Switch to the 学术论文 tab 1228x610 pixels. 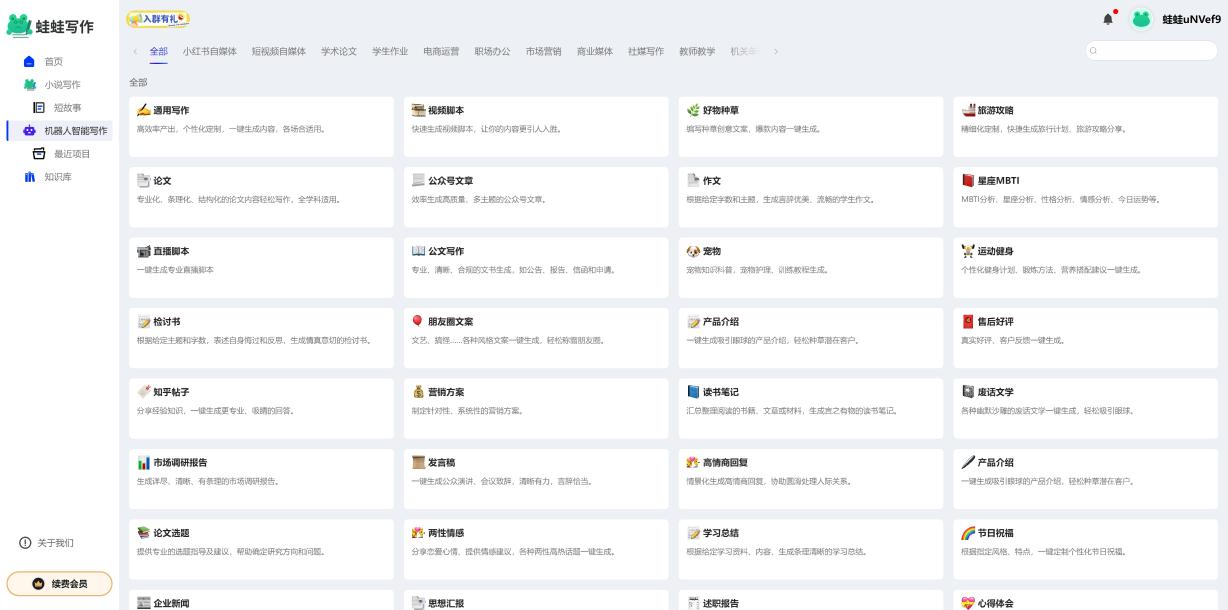338,51
